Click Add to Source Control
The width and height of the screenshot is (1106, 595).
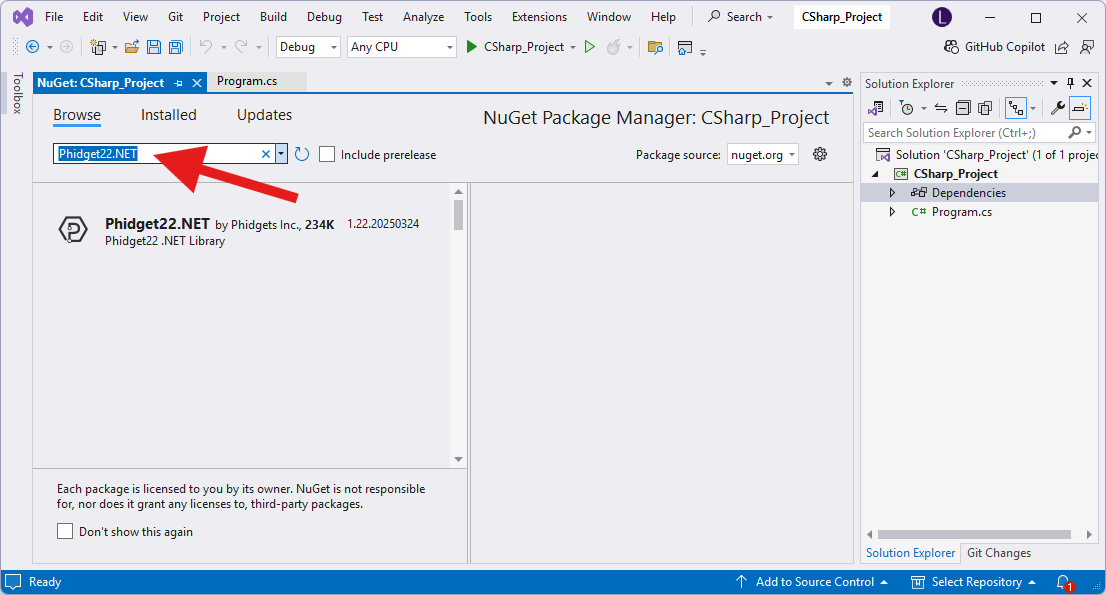812,582
